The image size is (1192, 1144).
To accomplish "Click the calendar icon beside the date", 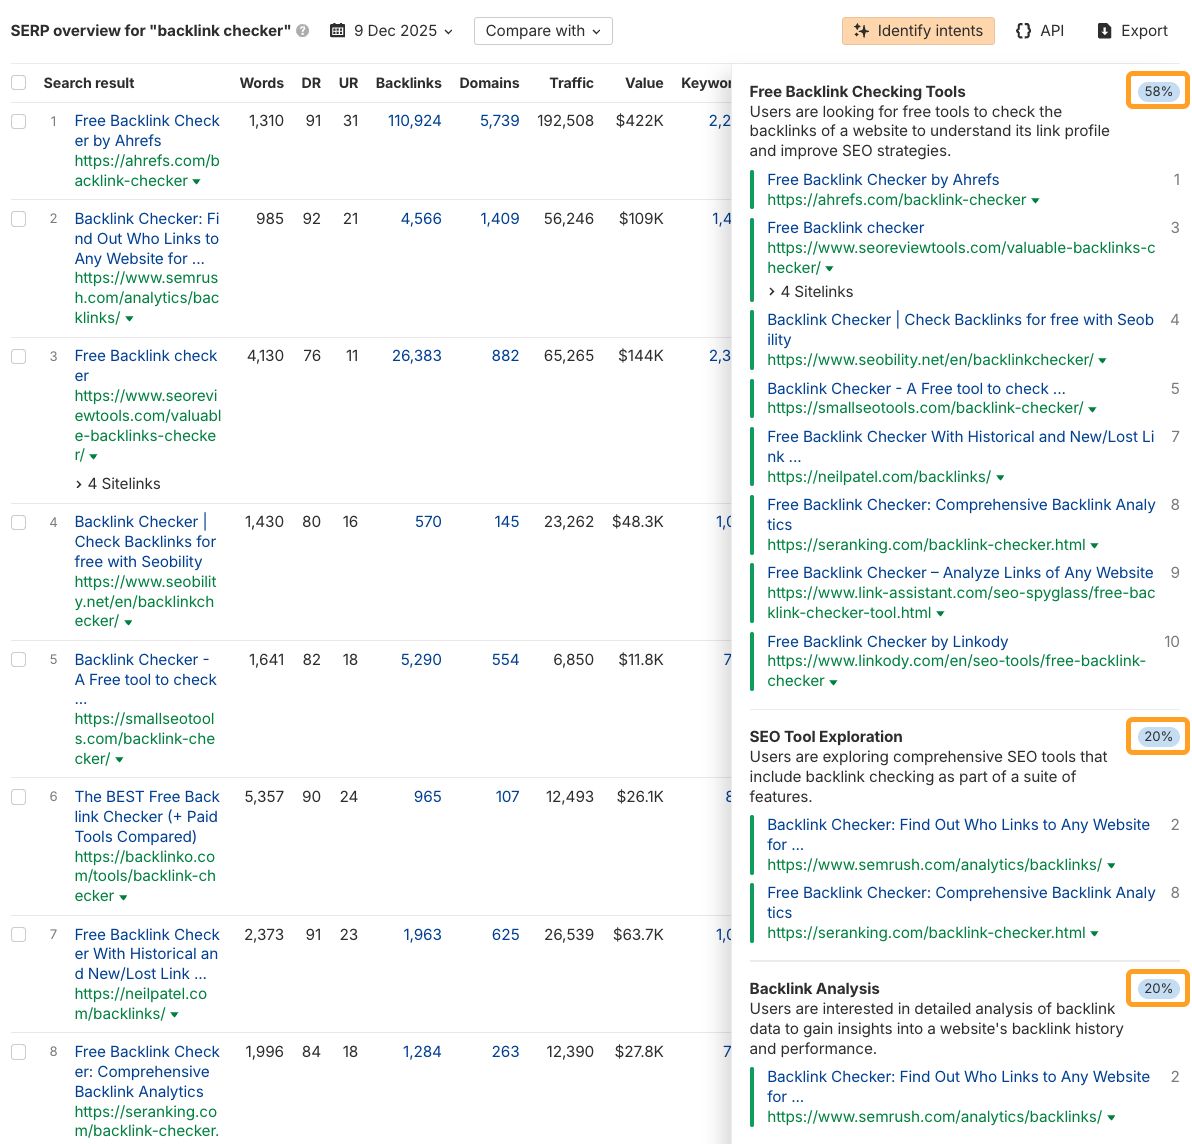I will tap(339, 31).
